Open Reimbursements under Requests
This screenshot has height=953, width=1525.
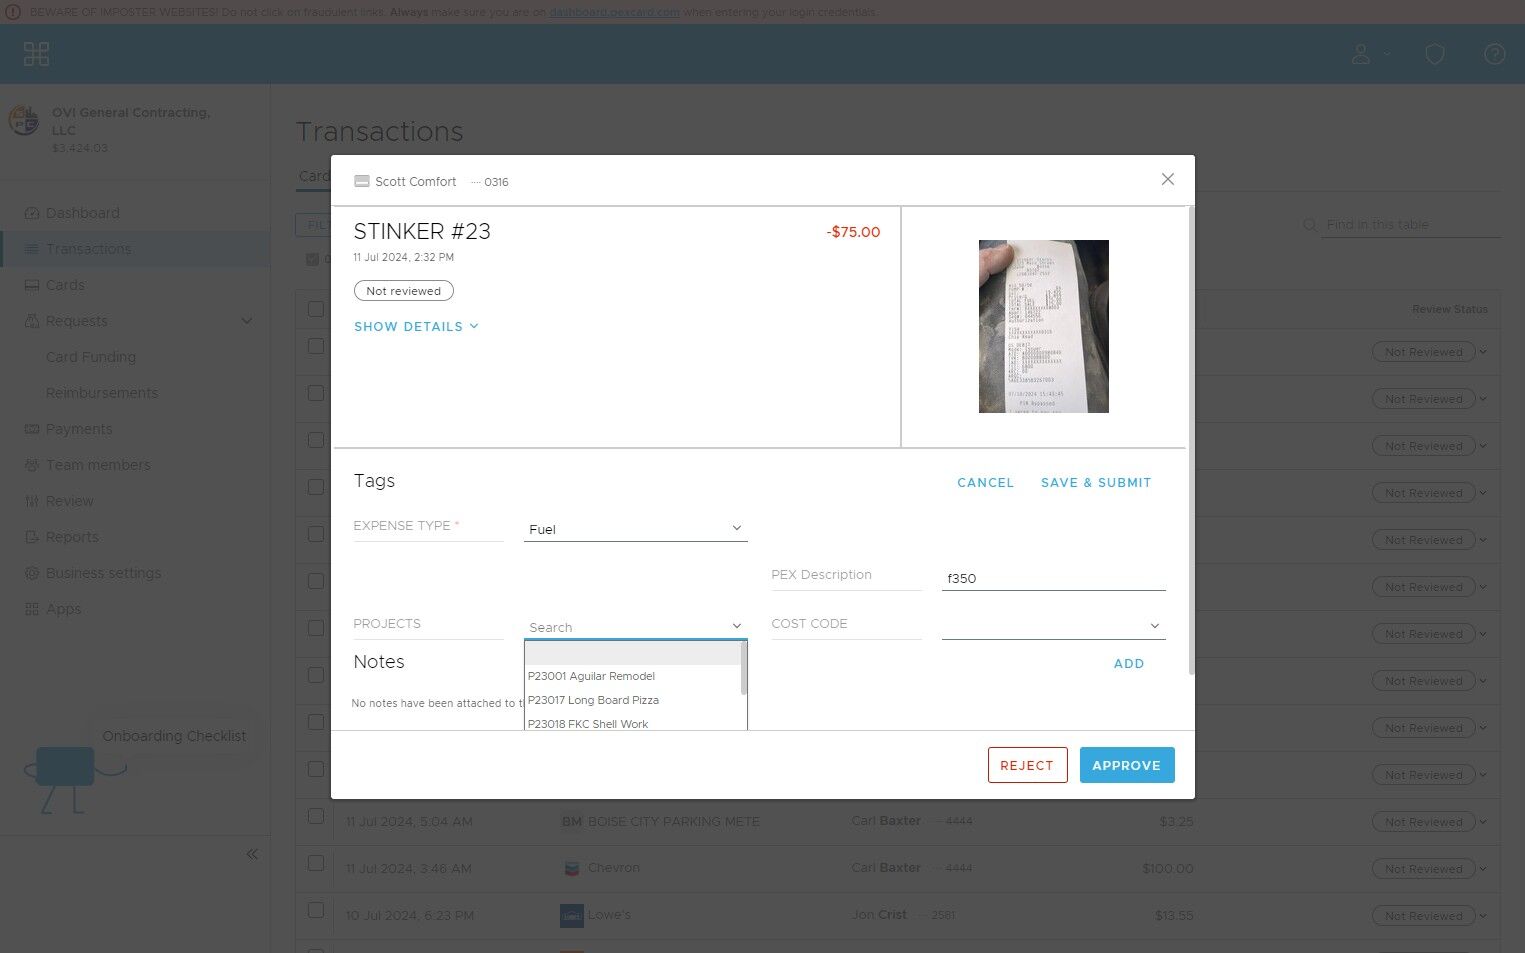tap(102, 393)
